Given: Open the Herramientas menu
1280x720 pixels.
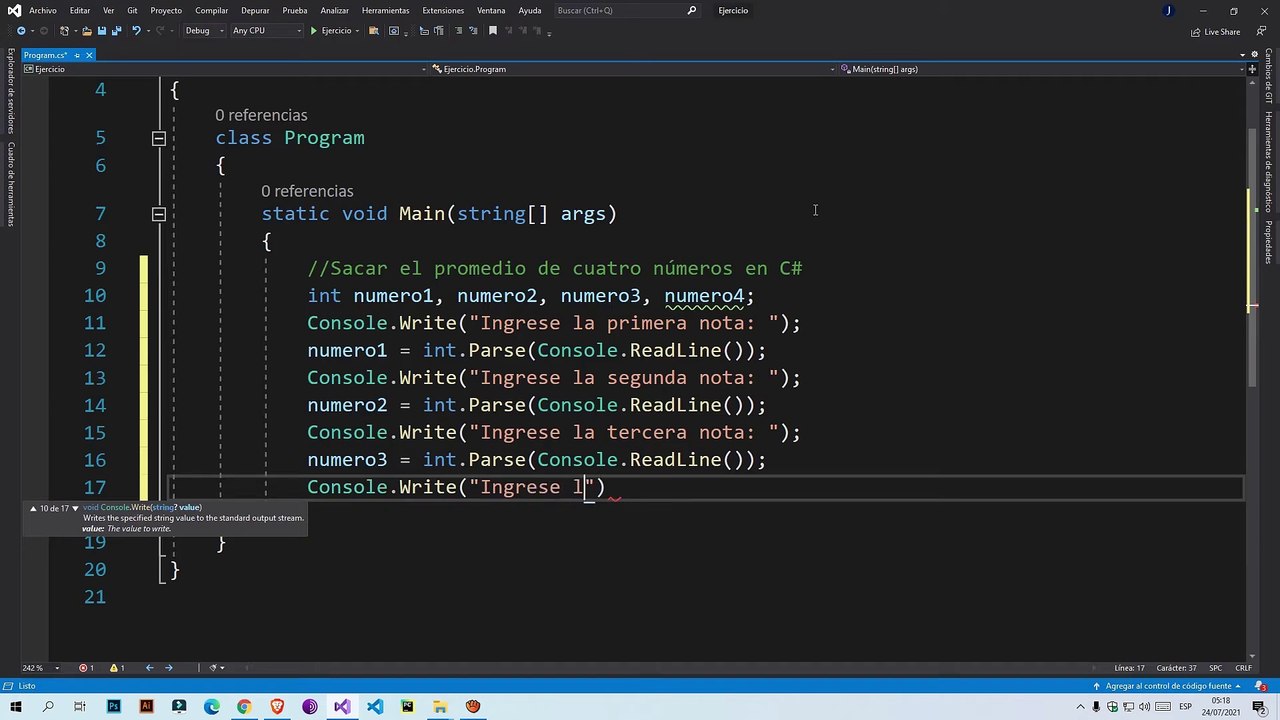Looking at the screenshot, I should [x=385, y=10].
